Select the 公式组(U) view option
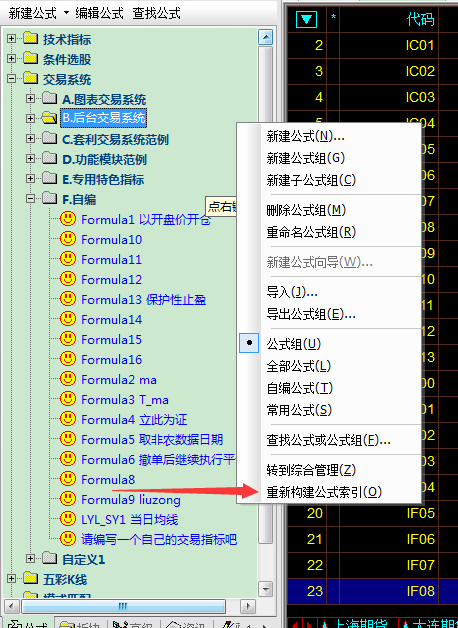 329,344
